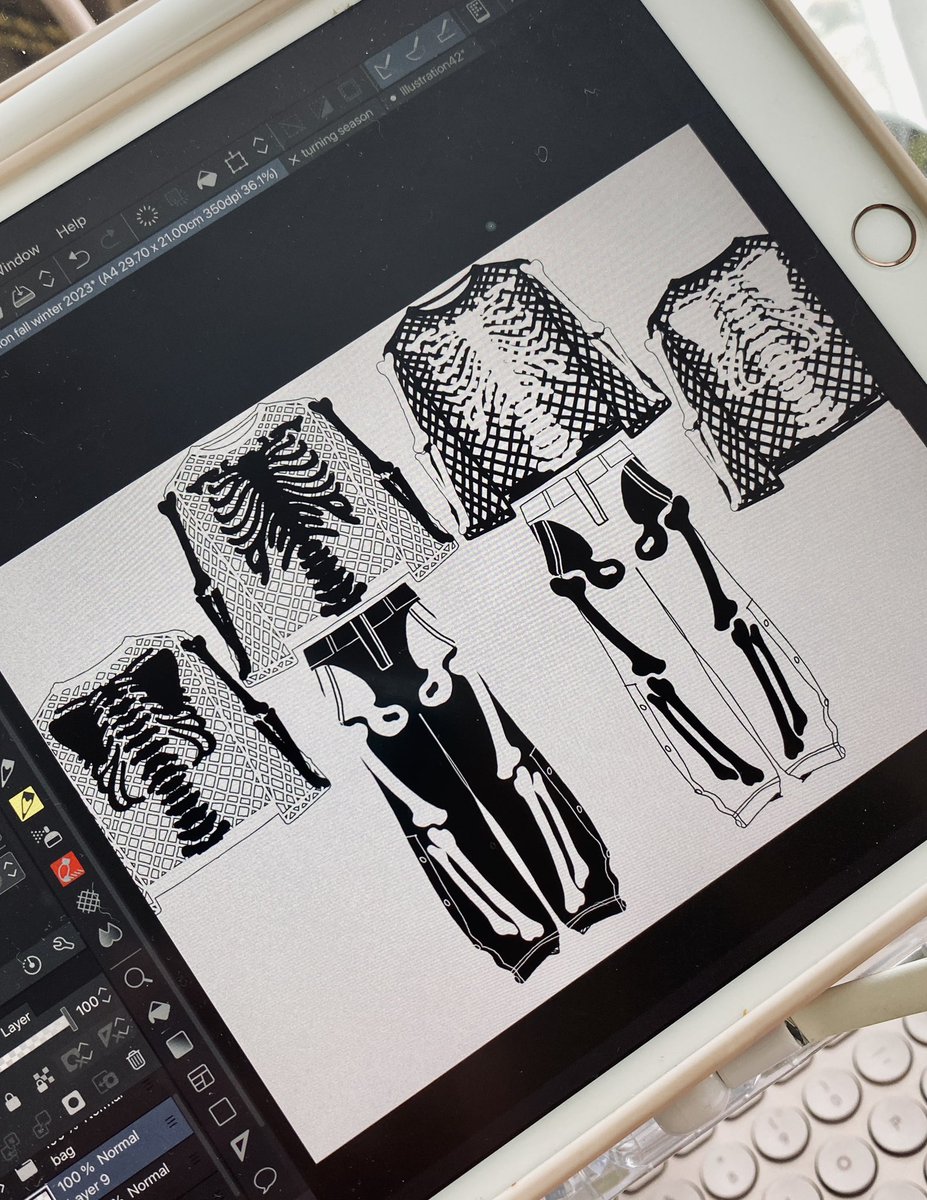This screenshot has height=1200, width=927.
Task: Select the Gradient tool
Action: click(x=179, y=1044)
